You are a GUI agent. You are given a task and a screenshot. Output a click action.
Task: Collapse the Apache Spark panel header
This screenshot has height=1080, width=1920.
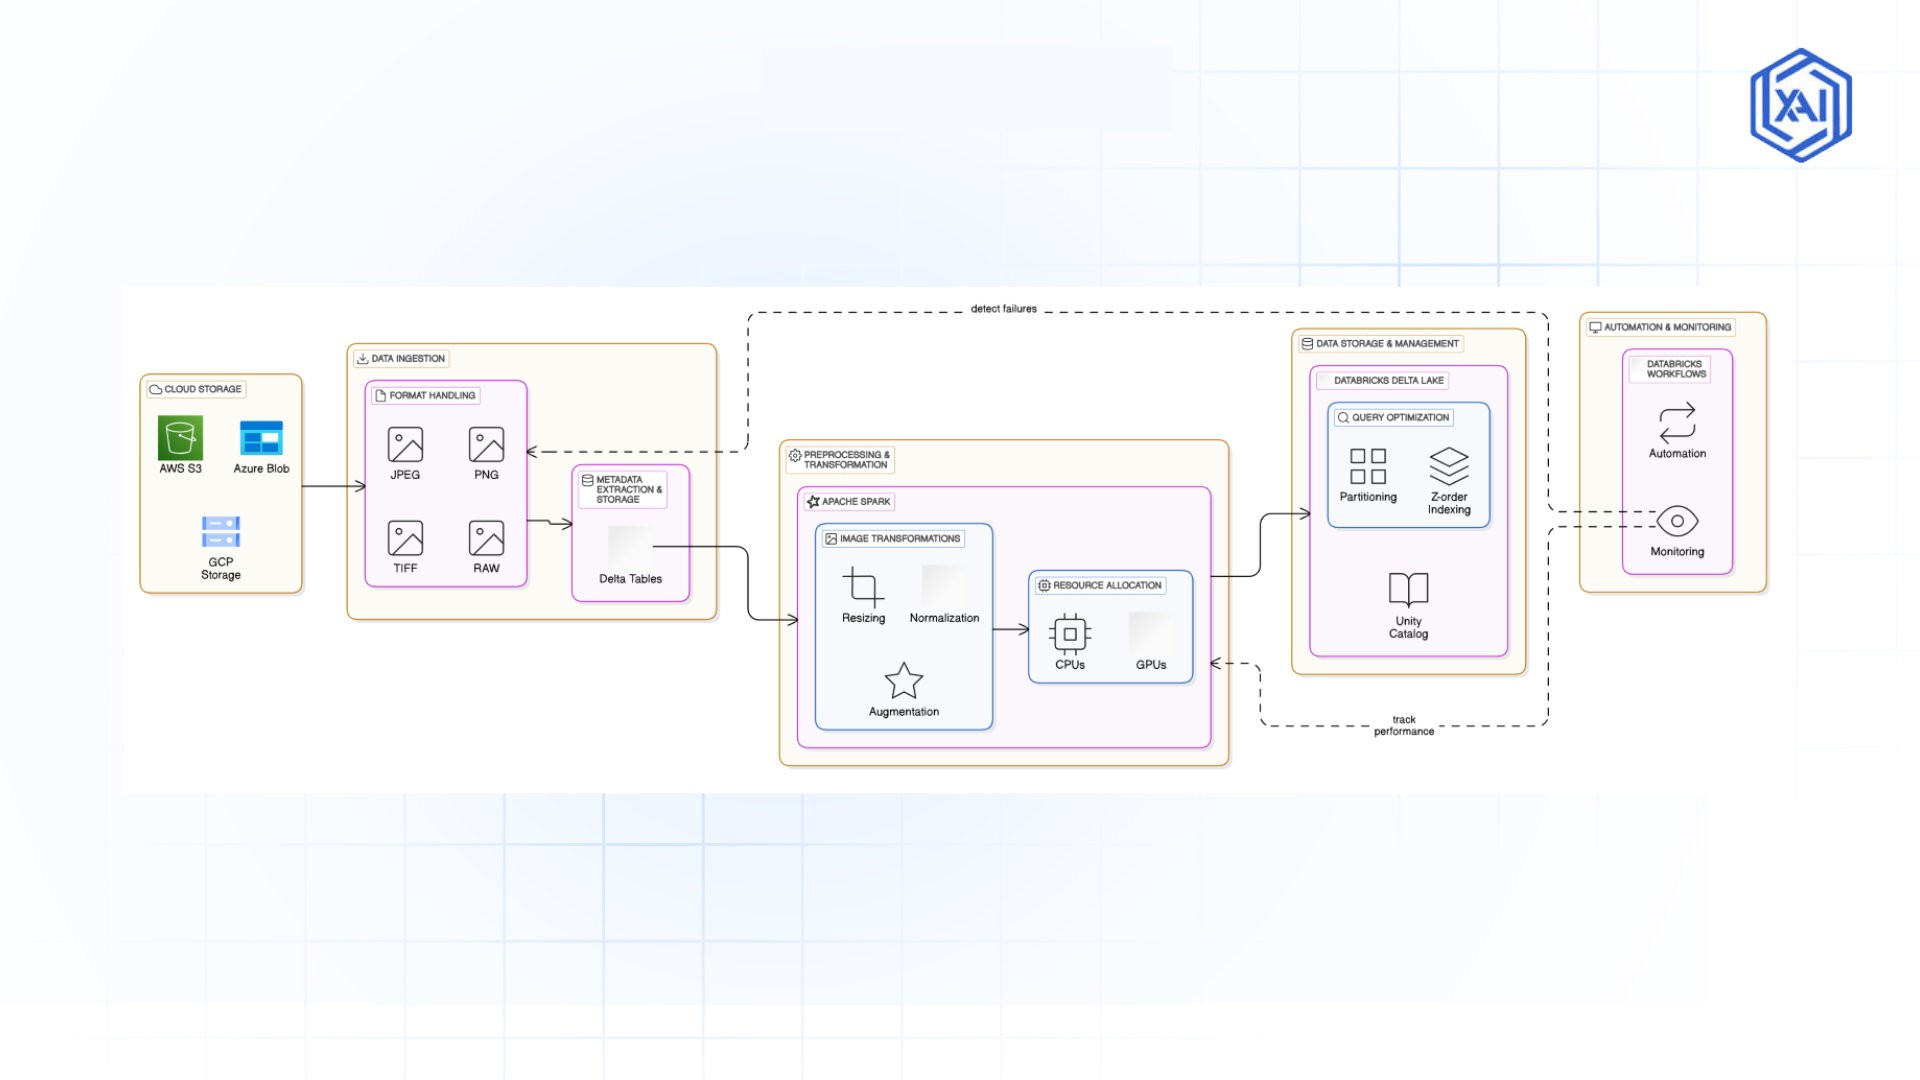[x=849, y=501]
